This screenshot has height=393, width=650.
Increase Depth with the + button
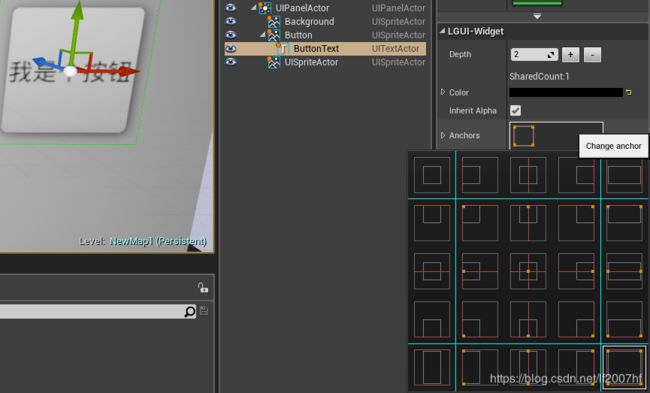click(570, 55)
